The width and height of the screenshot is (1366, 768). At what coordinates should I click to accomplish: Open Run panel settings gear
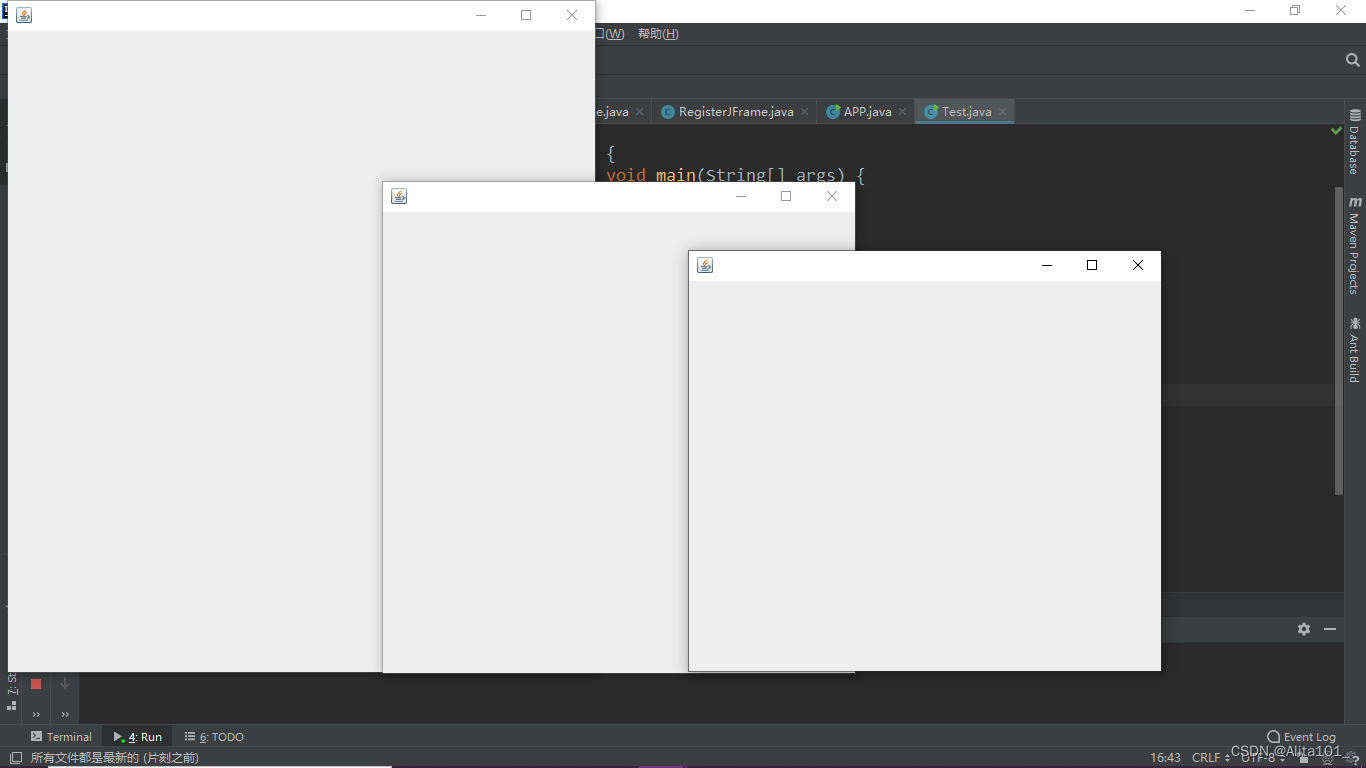(1304, 629)
